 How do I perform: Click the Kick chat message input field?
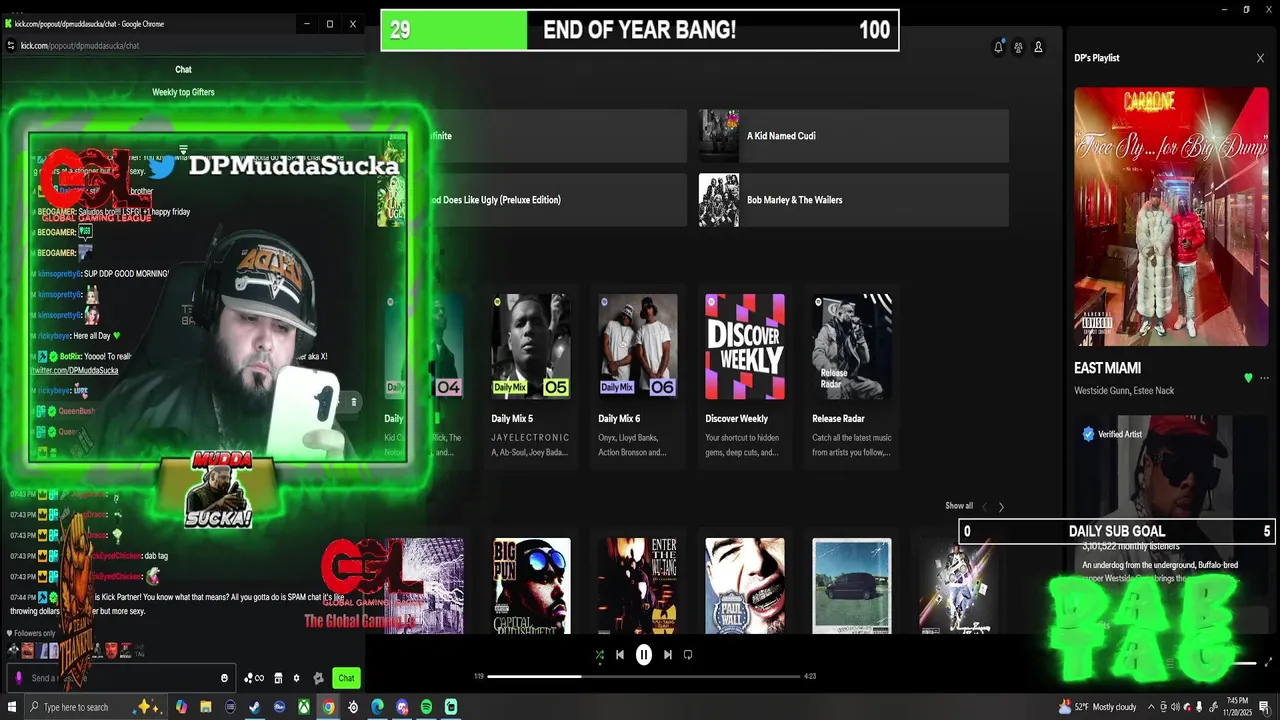(122, 678)
